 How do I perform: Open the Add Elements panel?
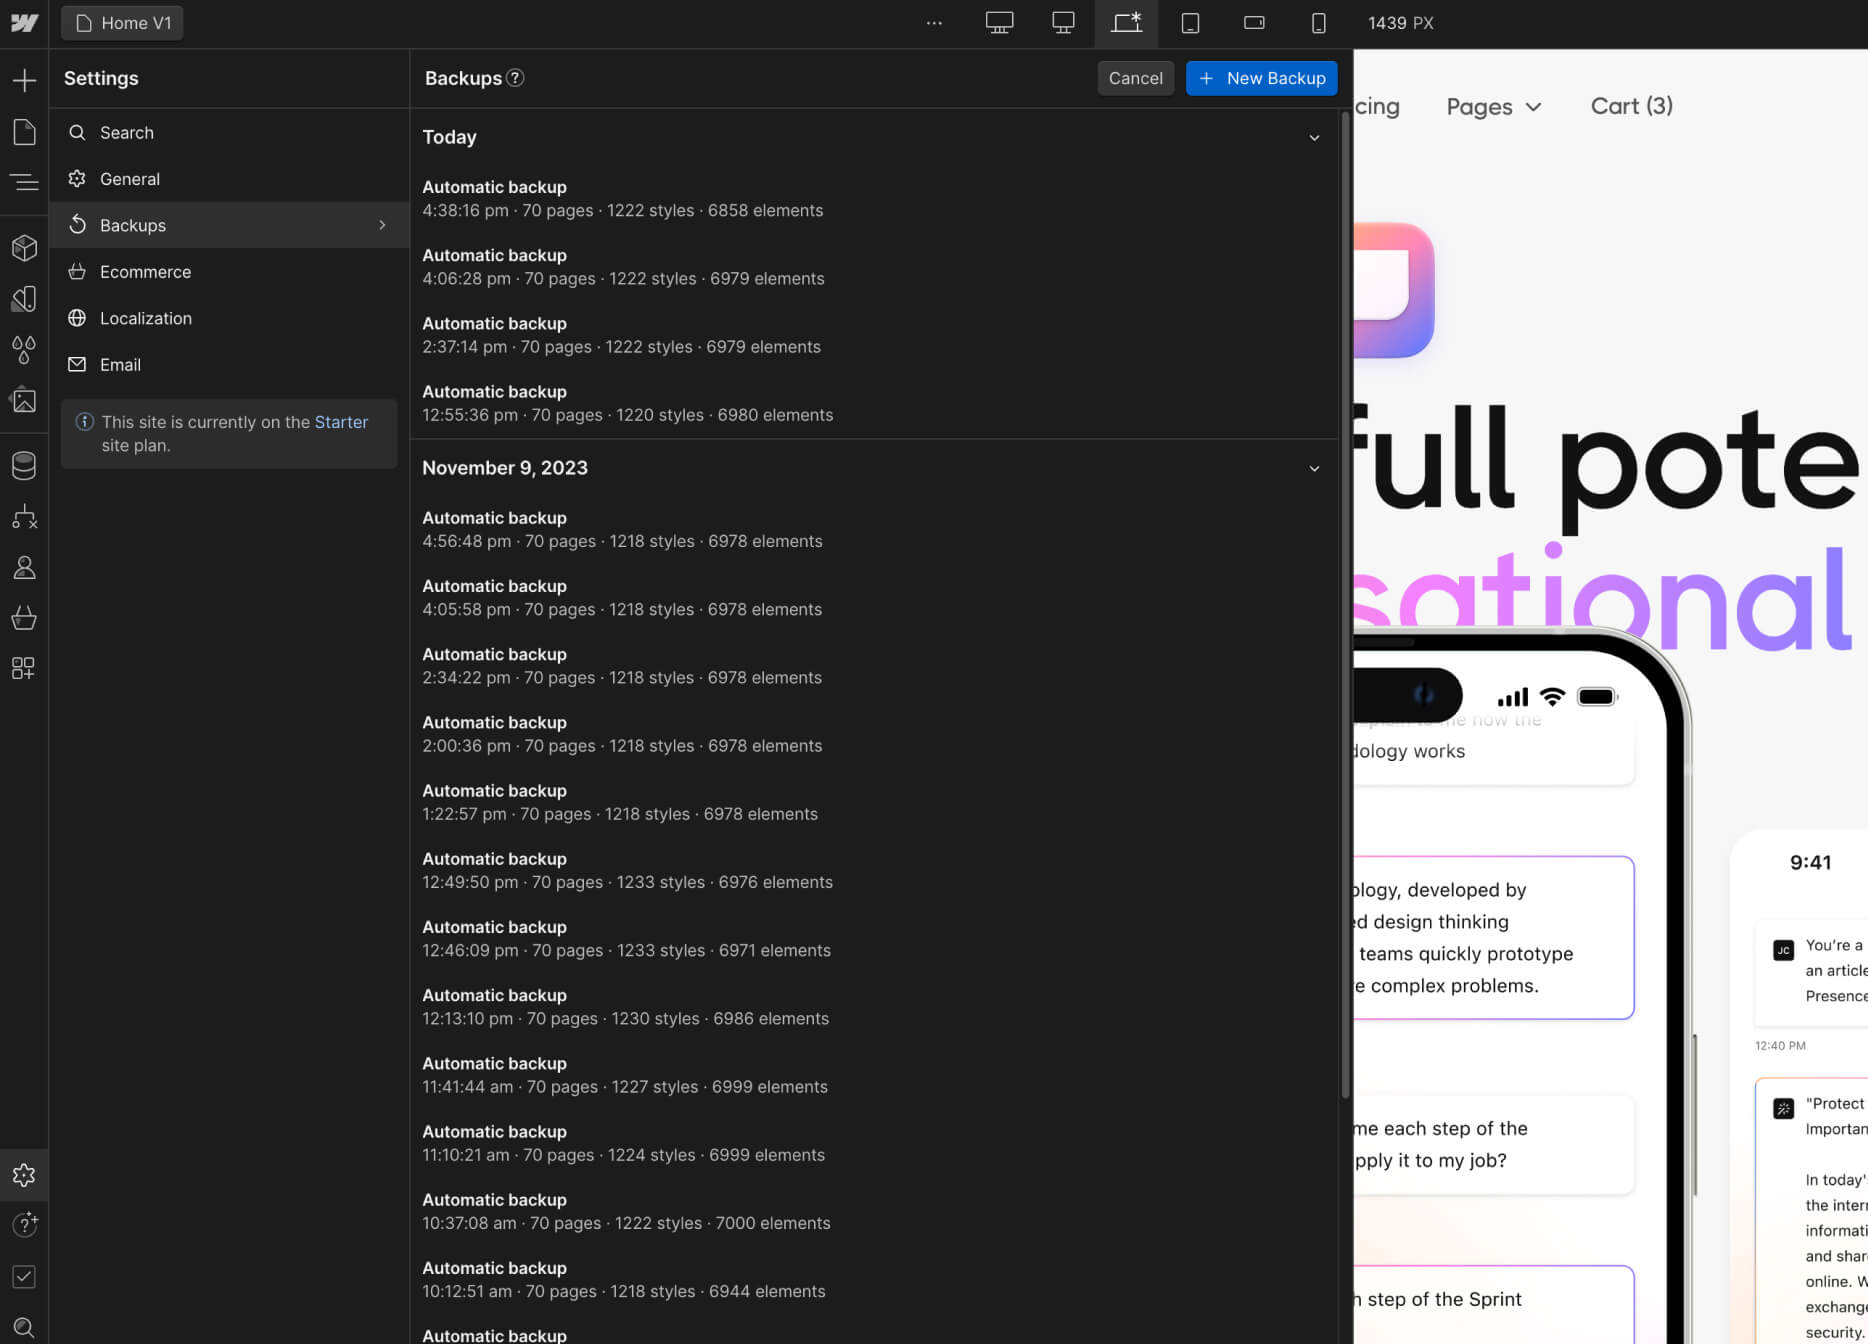click(x=24, y=79)
